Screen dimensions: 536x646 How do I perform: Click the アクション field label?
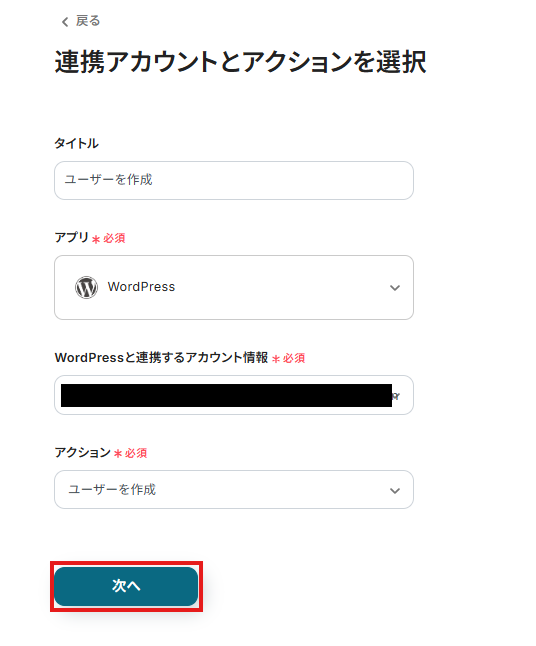pos(82,452)
